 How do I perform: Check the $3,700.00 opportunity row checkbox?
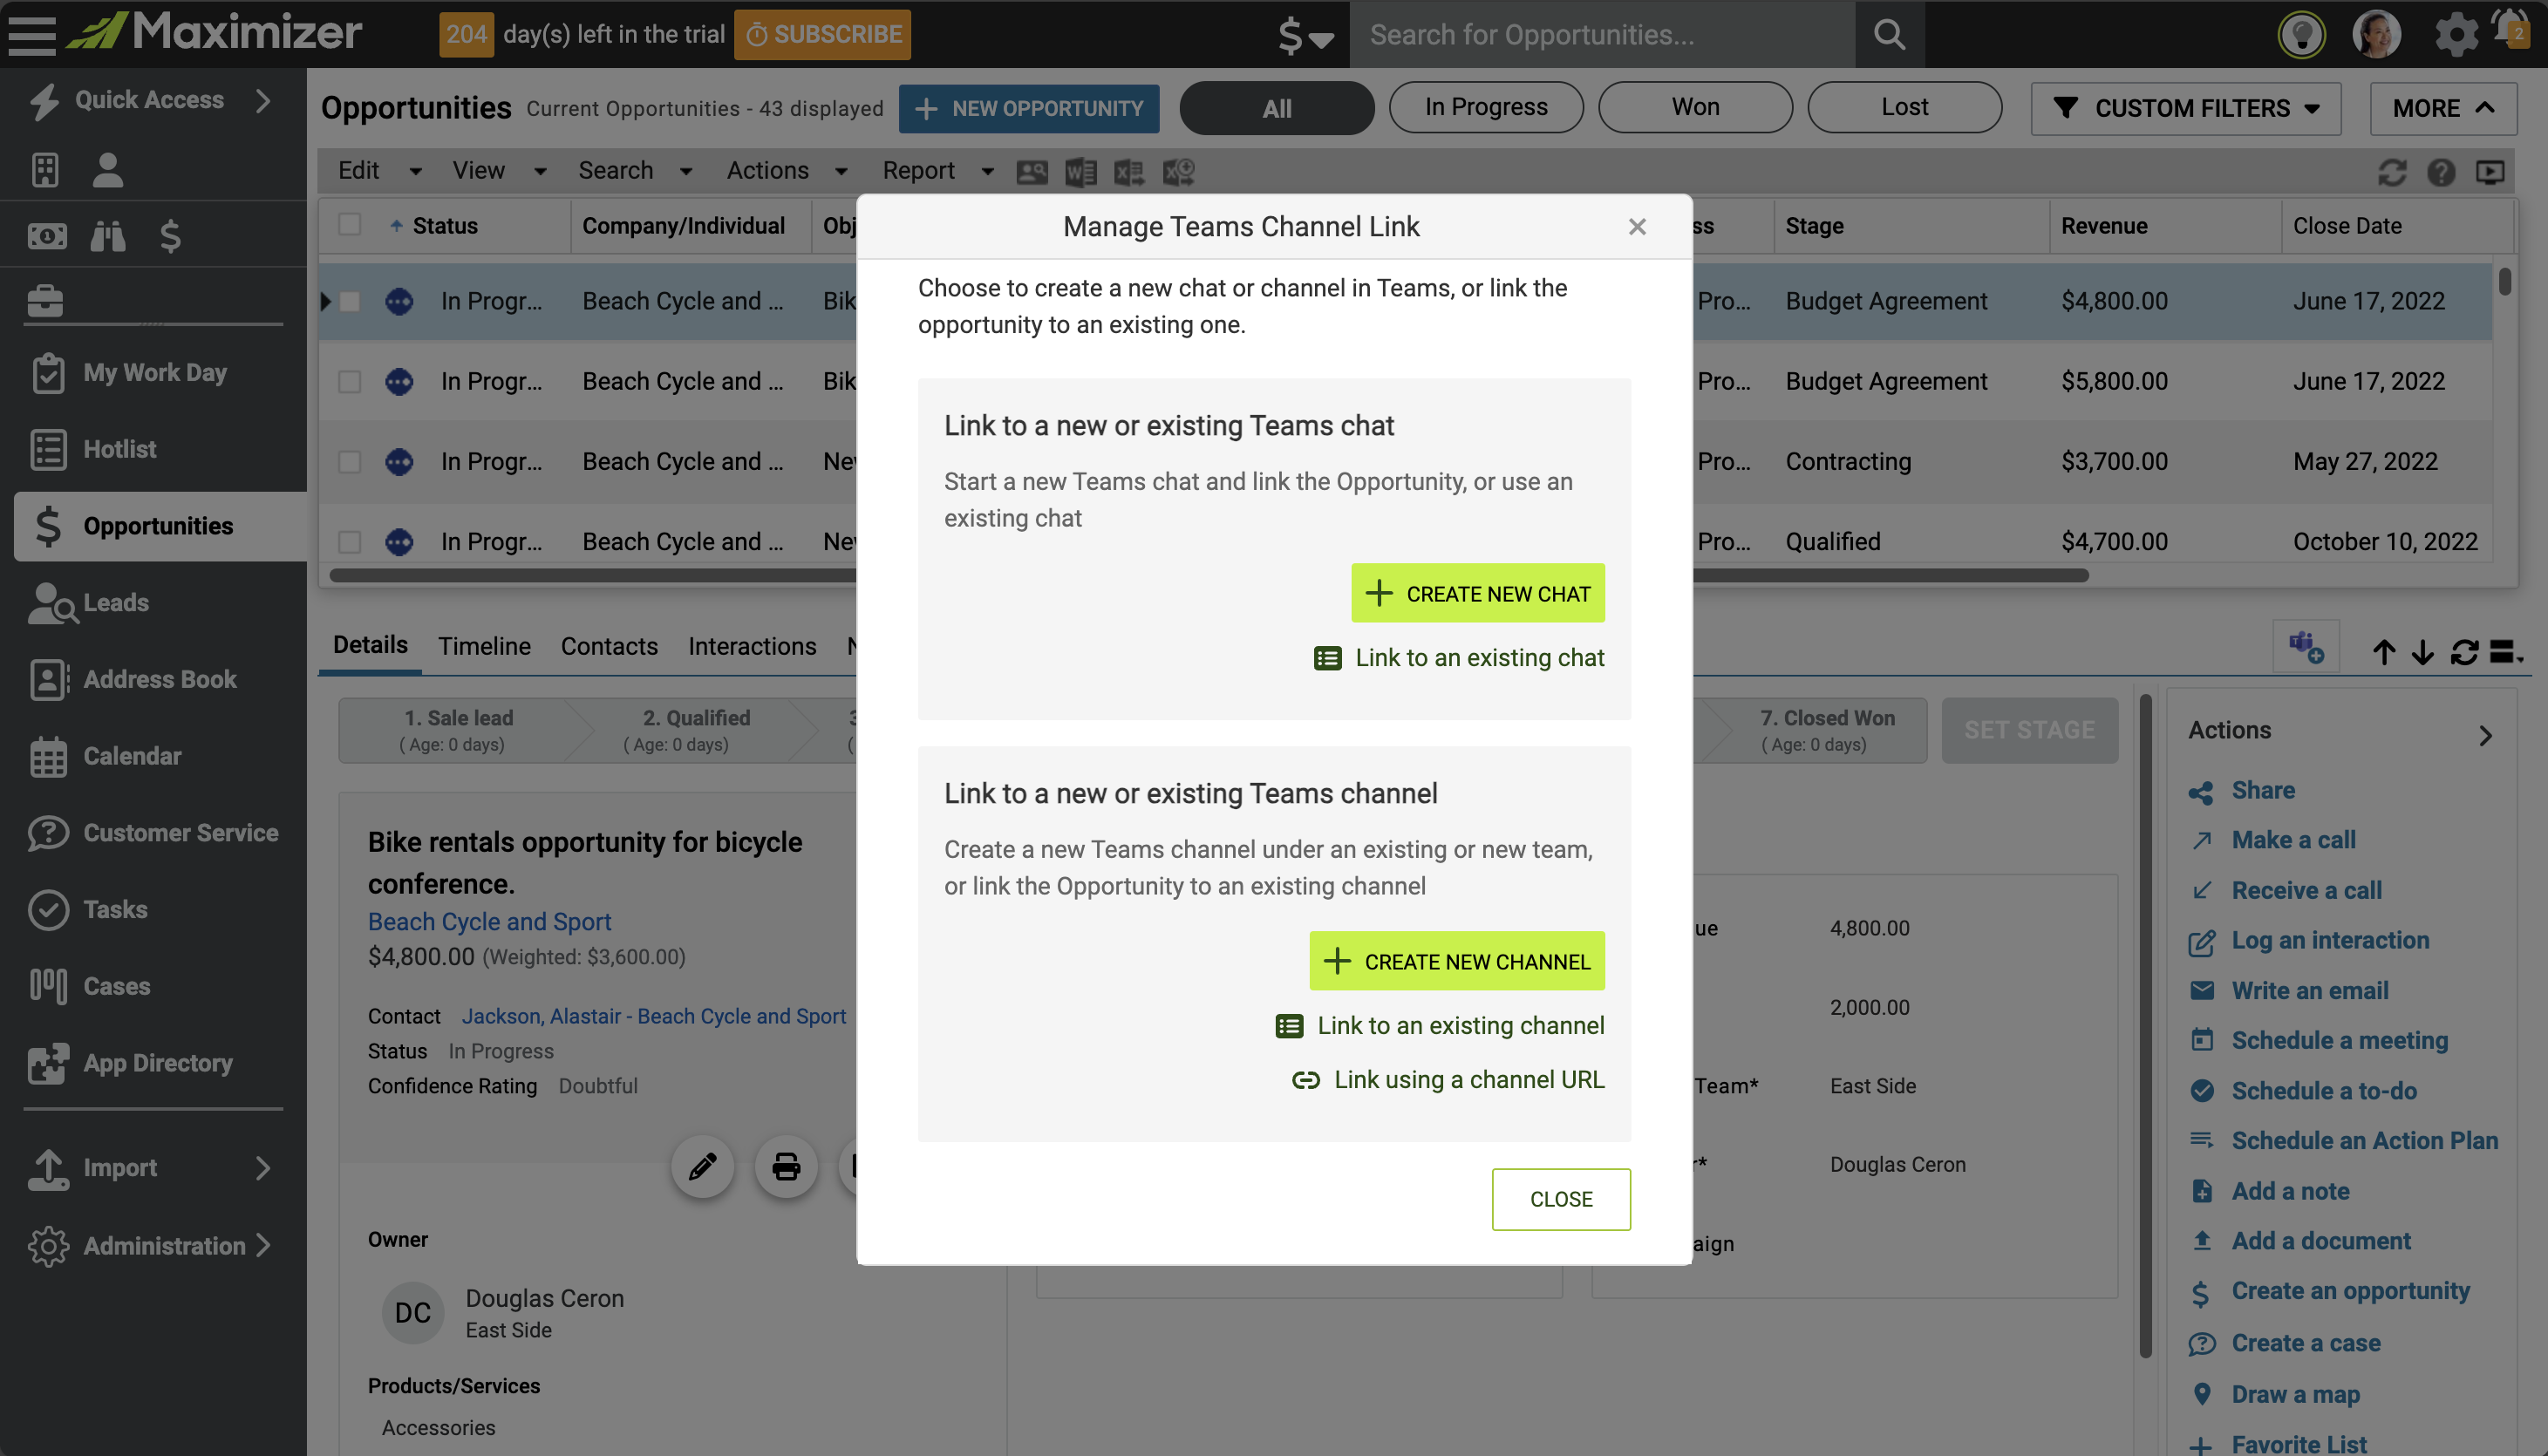[349, 461]
